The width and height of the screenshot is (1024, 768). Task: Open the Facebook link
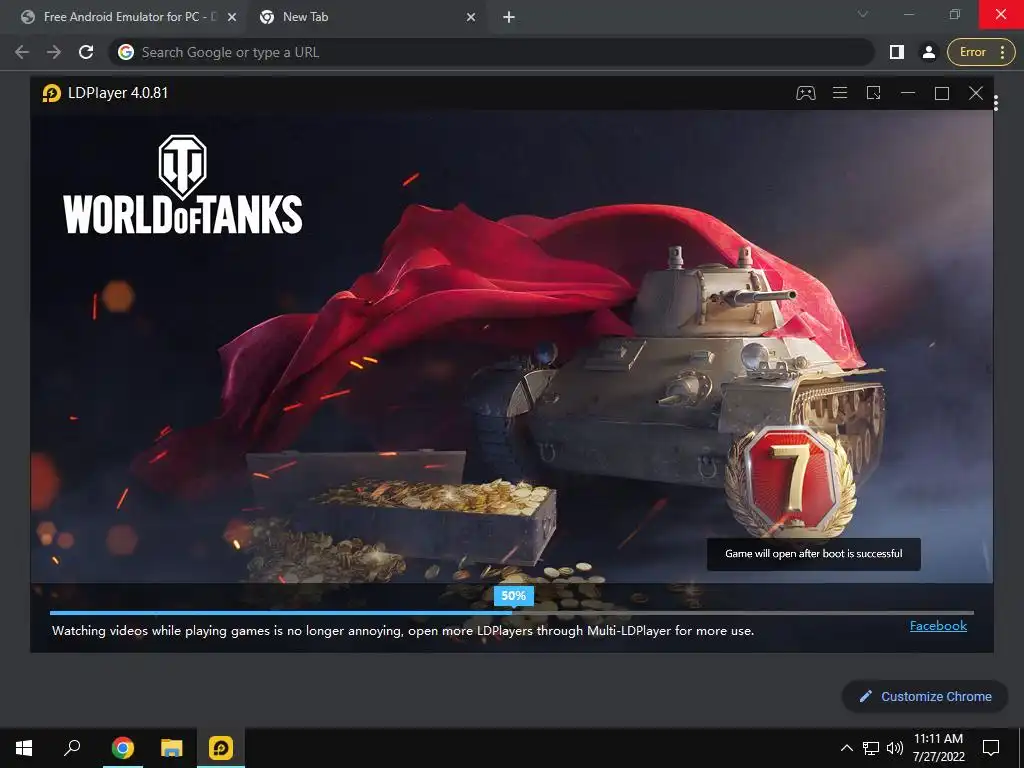(x=938, y=626)
